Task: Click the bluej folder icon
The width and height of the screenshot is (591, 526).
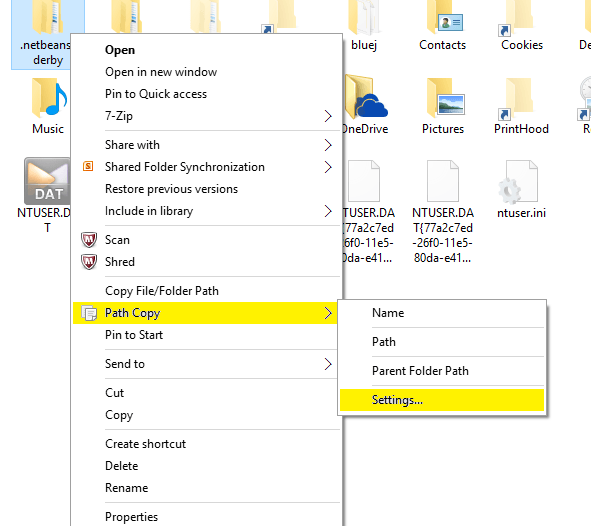Action: 364,17
